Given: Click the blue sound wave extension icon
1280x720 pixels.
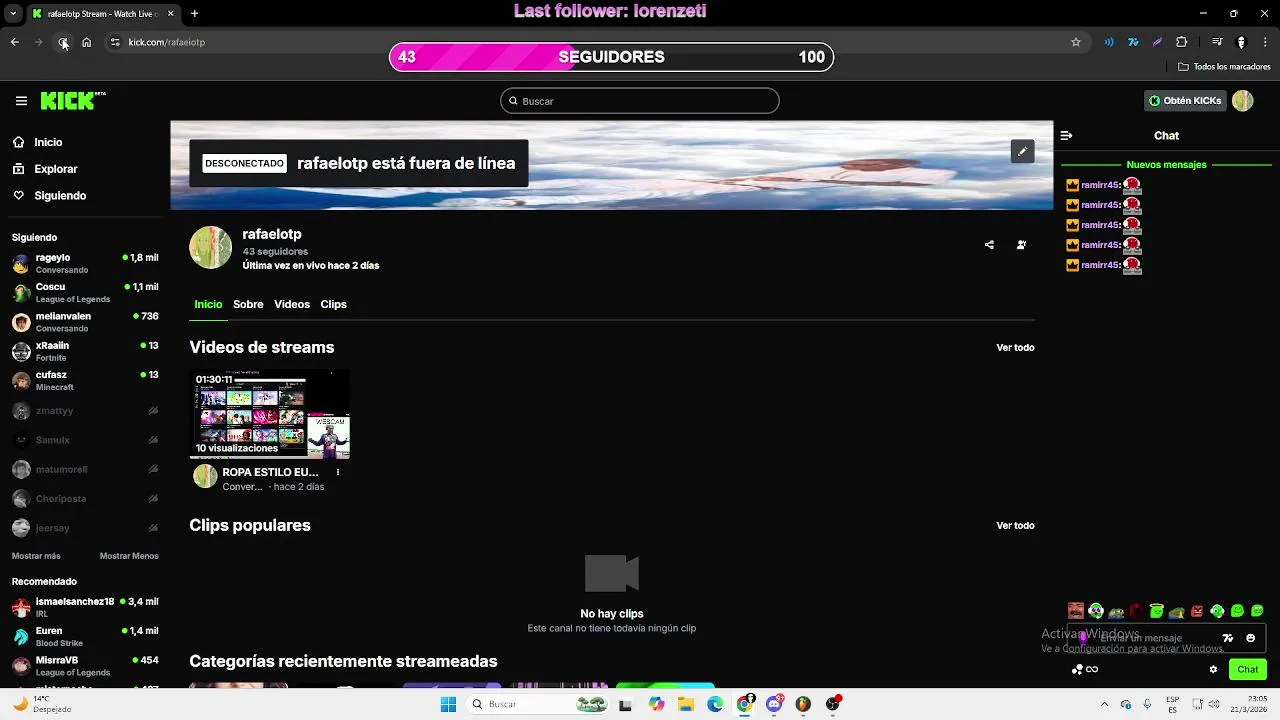Looking at the screenshot, I should pos(1109,42).
